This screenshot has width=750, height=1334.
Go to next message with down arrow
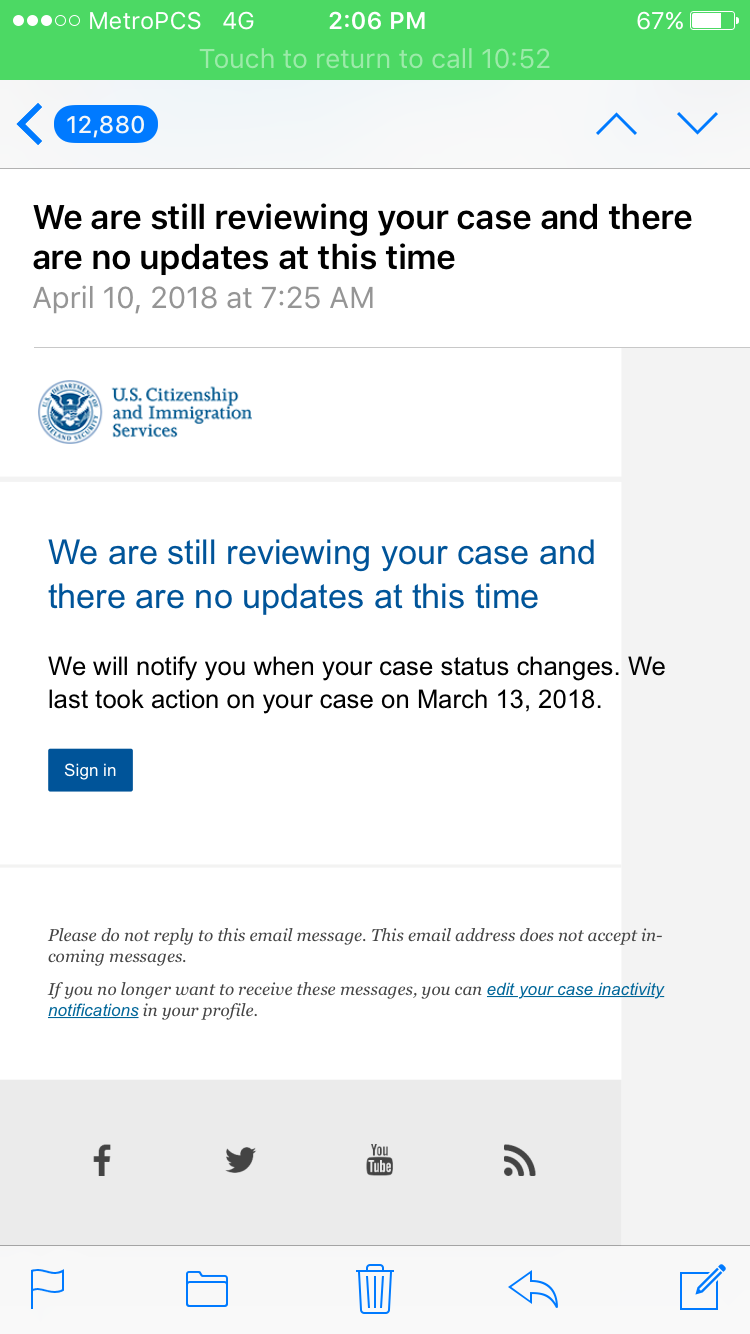(x=697, y=124)
